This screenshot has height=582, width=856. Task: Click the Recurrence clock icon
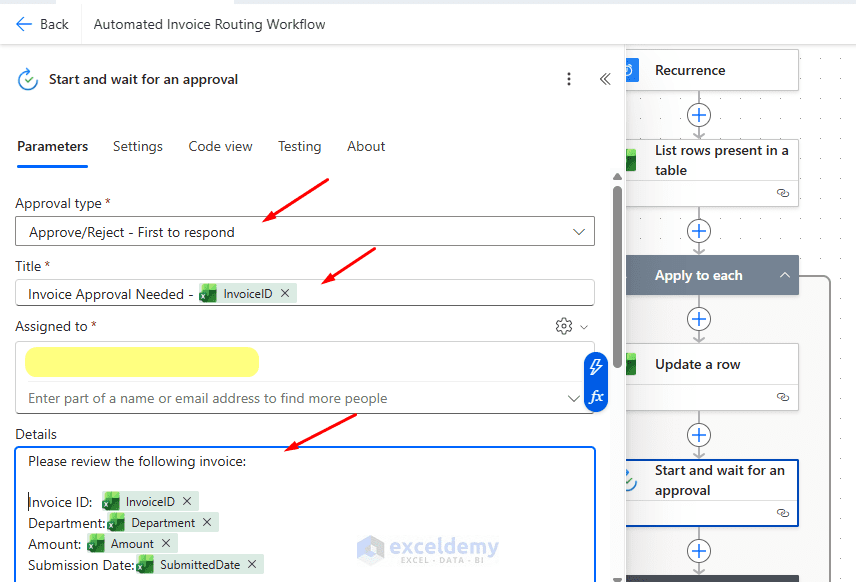(x=632, y=70)
